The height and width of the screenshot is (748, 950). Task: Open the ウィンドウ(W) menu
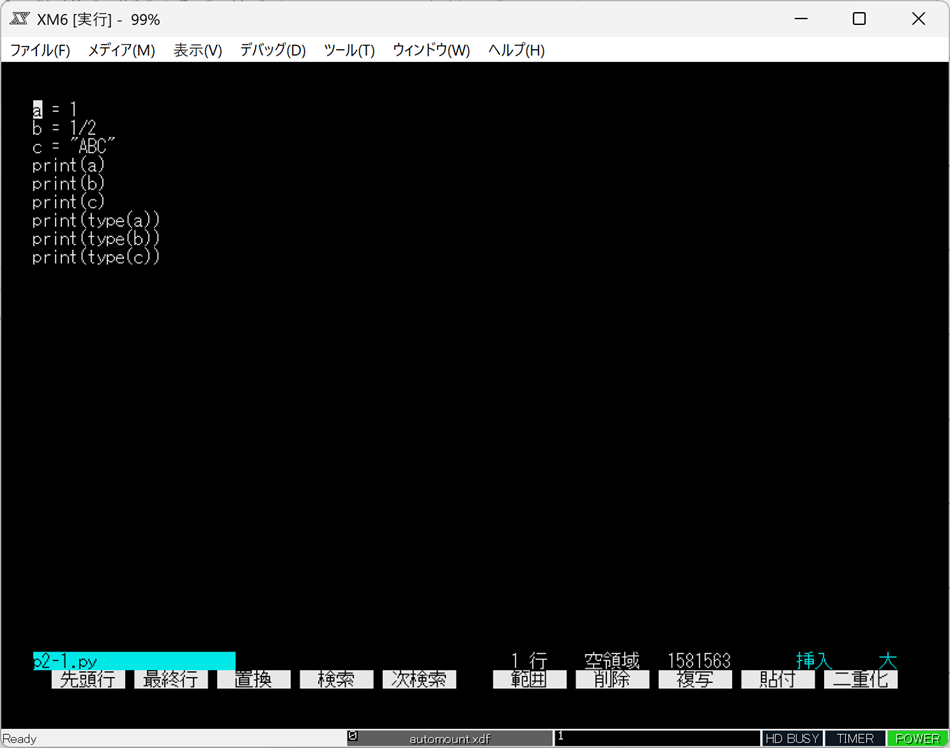[431, 50]
